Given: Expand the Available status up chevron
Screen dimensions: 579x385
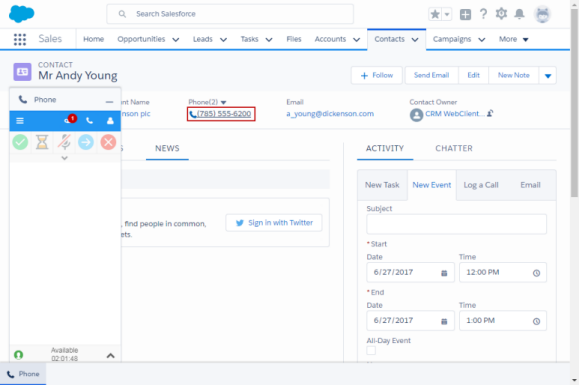Looking at the screenshot, I should point(110,355).
